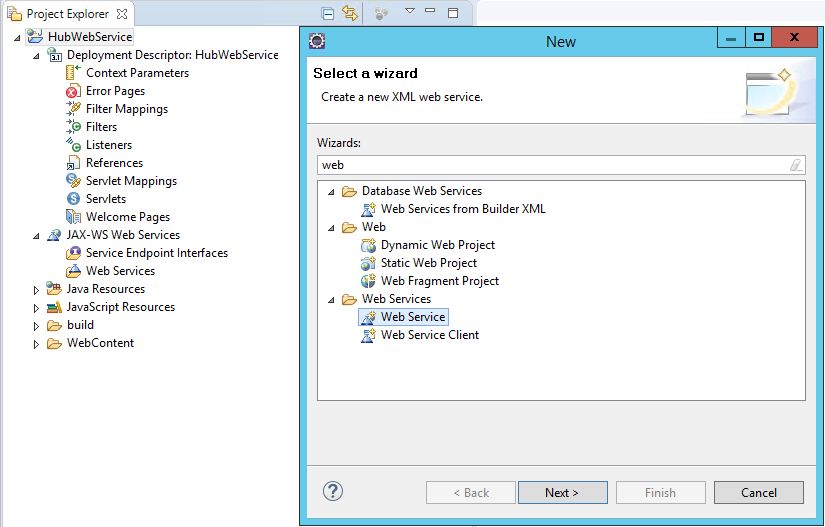Click the Listeners icon
Screen dimensions: 825x527
[73, 145]
